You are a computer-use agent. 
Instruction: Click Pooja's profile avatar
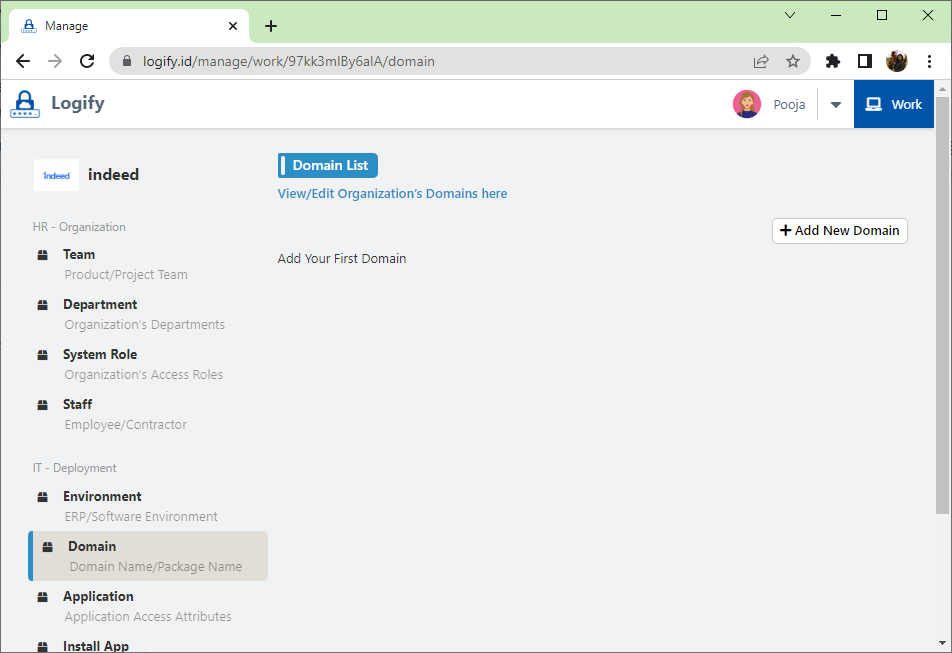[x=747, y=104]
